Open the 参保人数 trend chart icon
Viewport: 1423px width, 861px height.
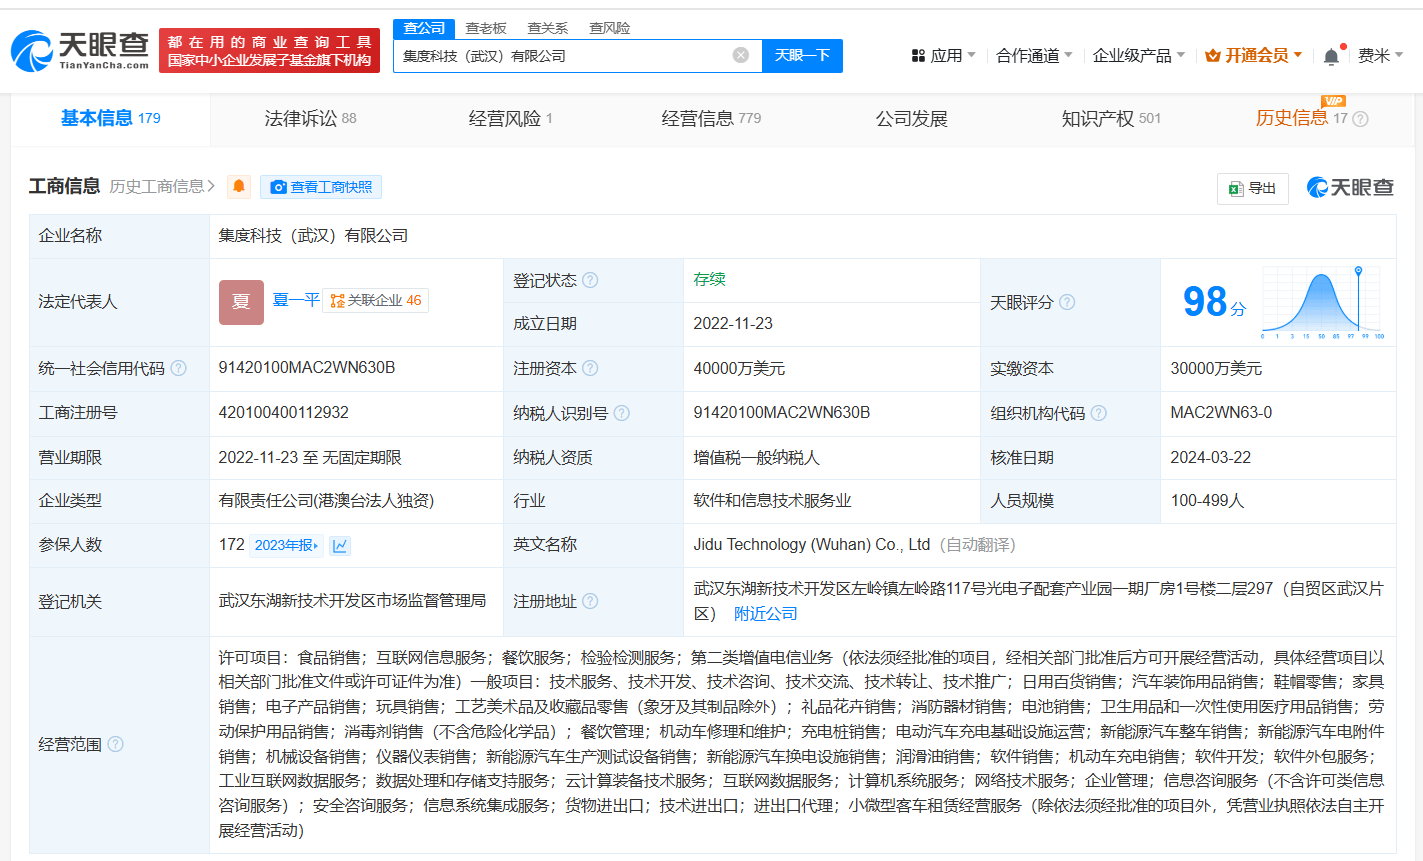pyautogui.click(x=340, y=545)
